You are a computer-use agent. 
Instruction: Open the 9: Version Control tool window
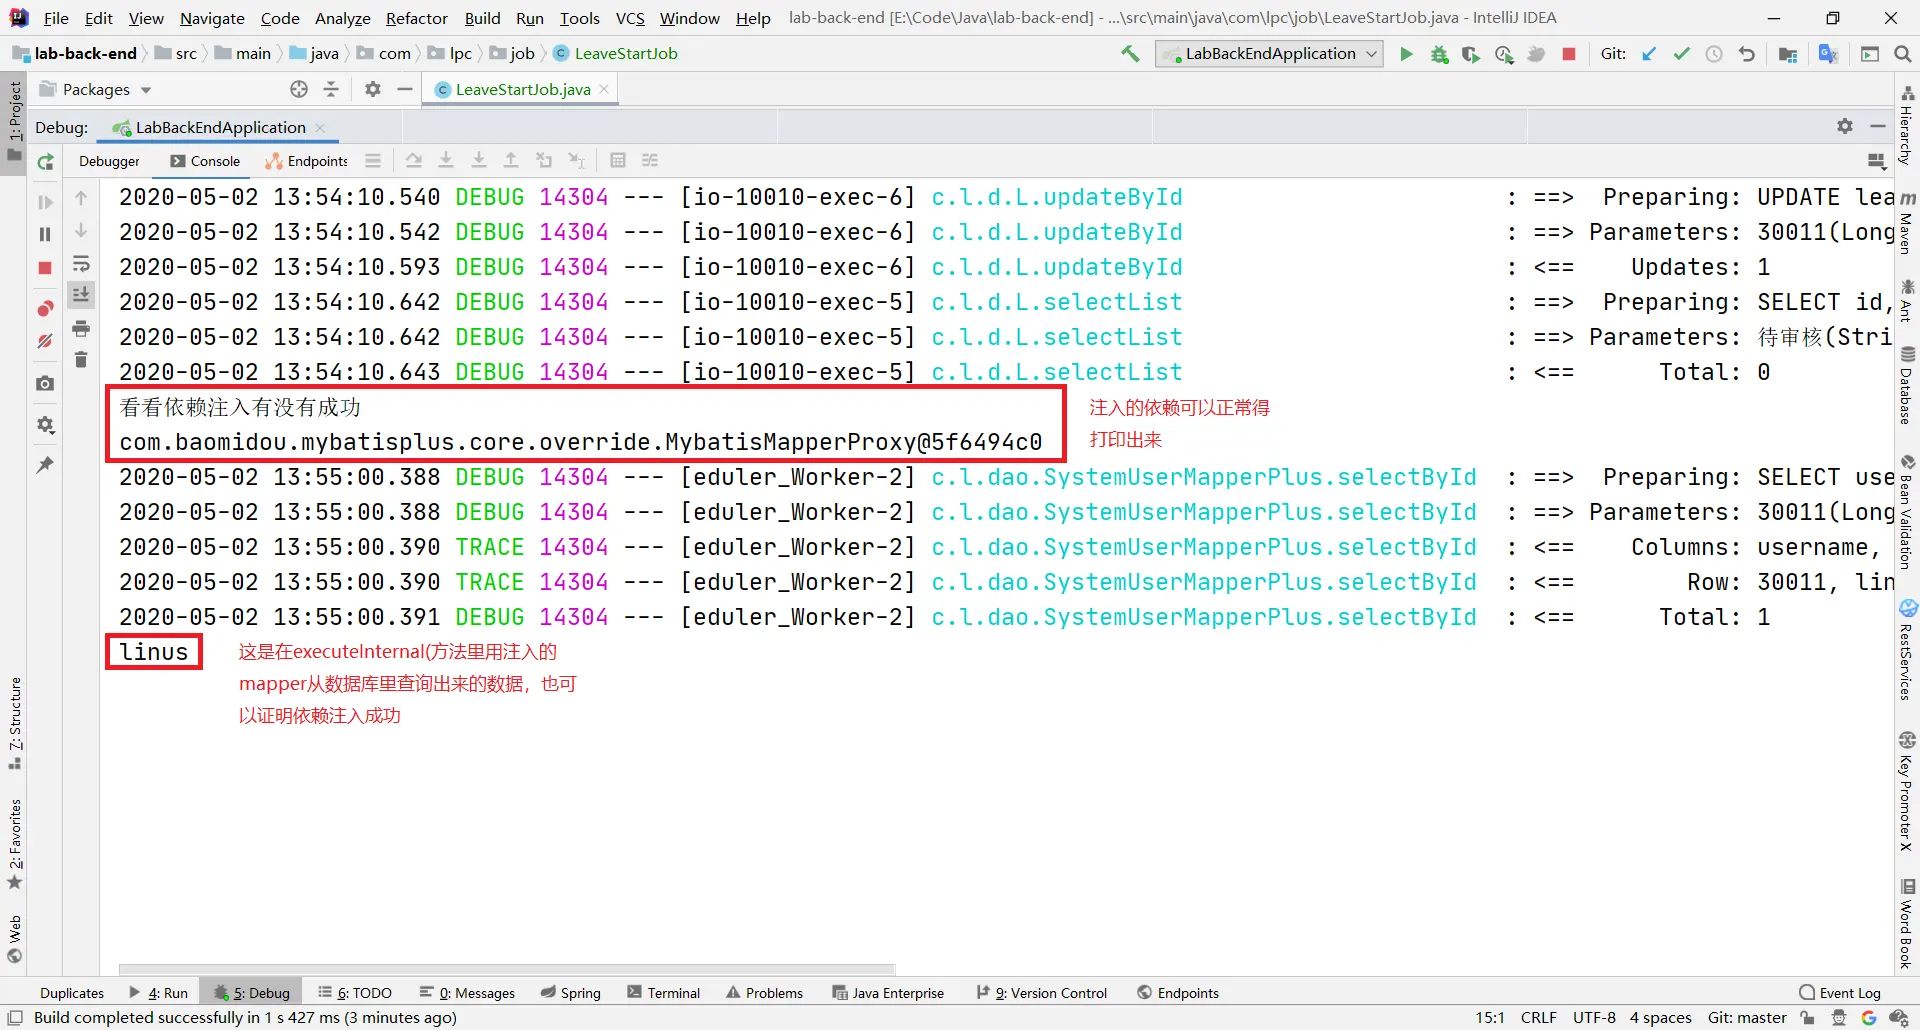coord(1041,992)
